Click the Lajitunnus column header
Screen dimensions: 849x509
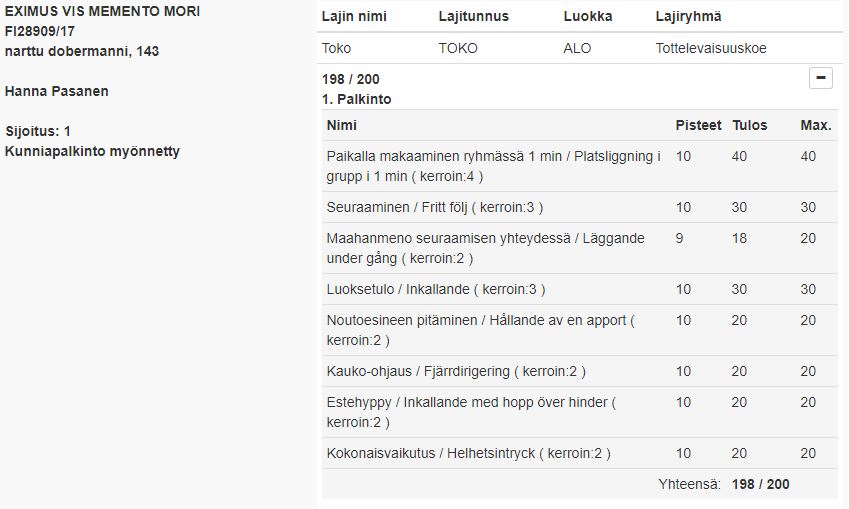(473, 16)
